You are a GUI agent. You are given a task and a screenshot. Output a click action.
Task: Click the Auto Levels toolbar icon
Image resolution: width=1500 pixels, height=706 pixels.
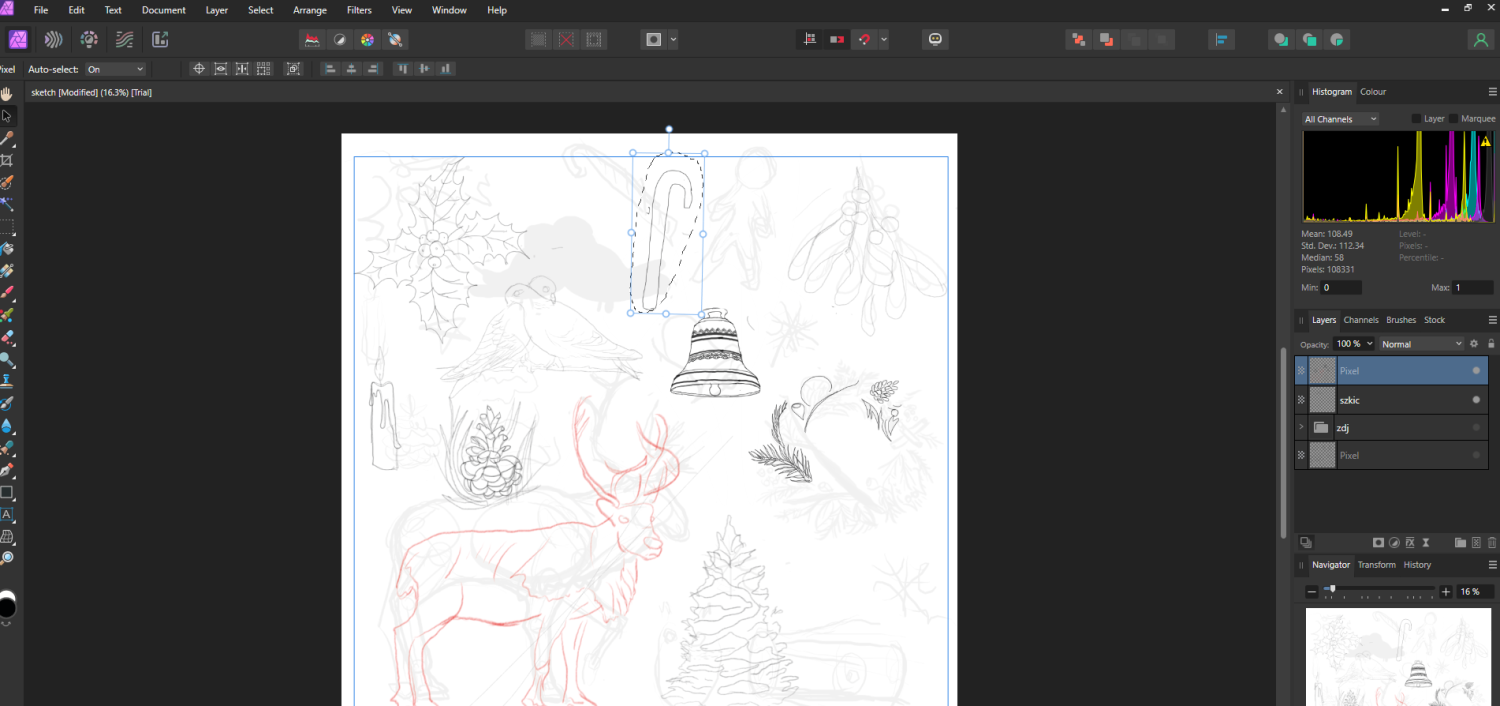point(312,40)
